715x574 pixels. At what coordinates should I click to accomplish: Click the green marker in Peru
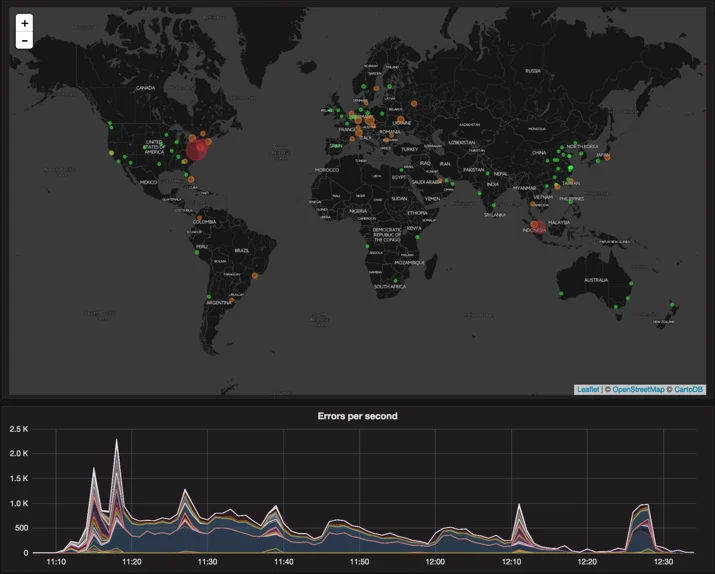[197, 252]
